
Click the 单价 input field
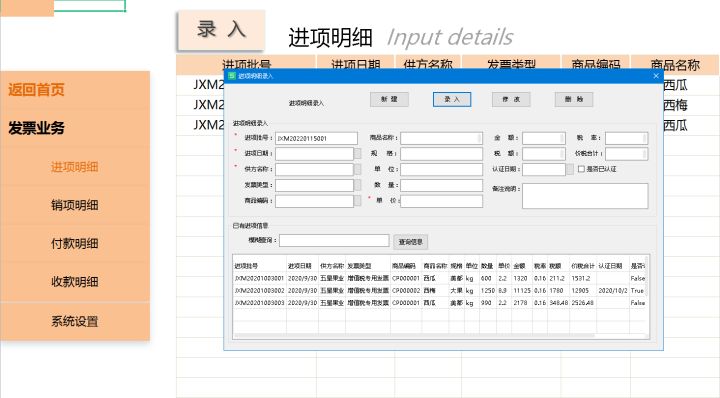pyautogui.click(x=441, y=201)
